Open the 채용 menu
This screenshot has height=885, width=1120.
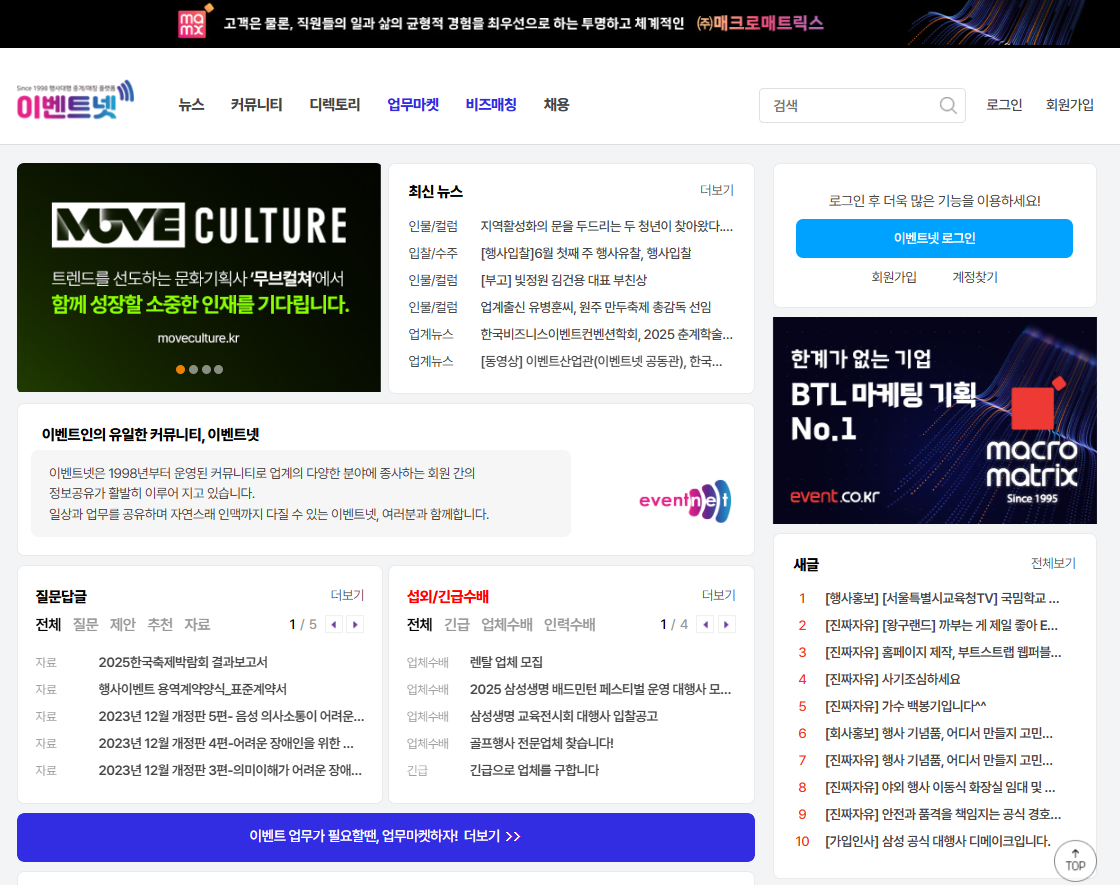(x=556, y=104)
